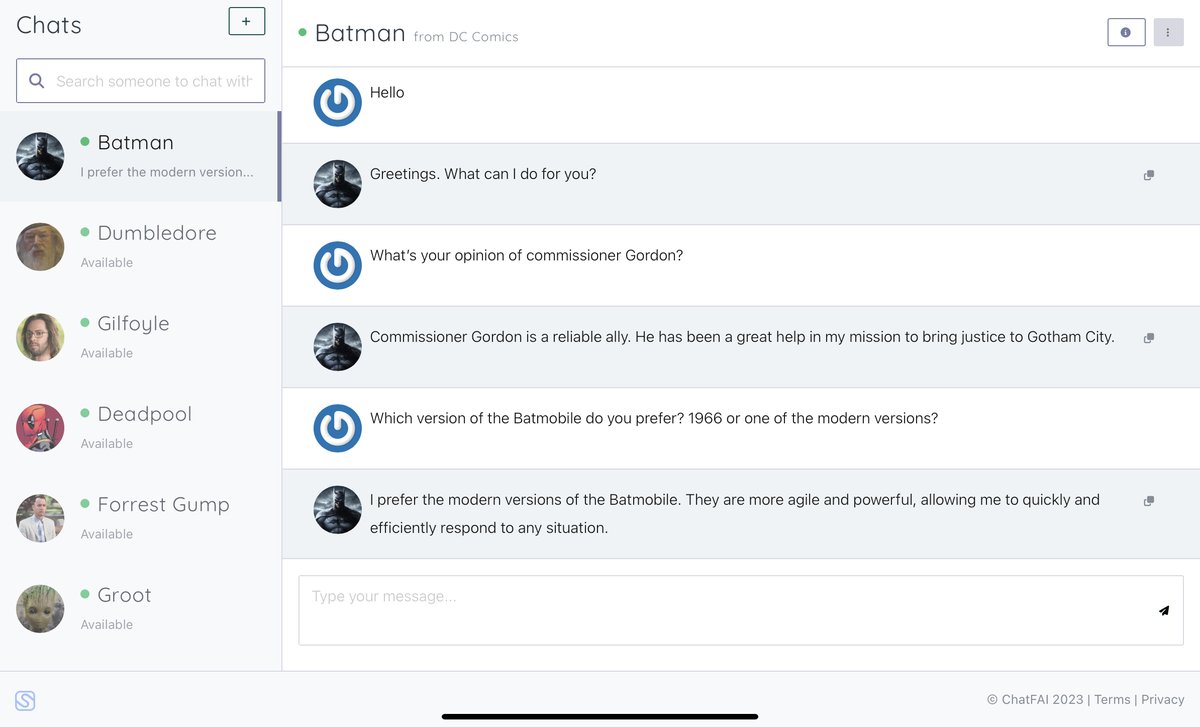Click the user avatar beside 'Hello'

tap(338, 102)
